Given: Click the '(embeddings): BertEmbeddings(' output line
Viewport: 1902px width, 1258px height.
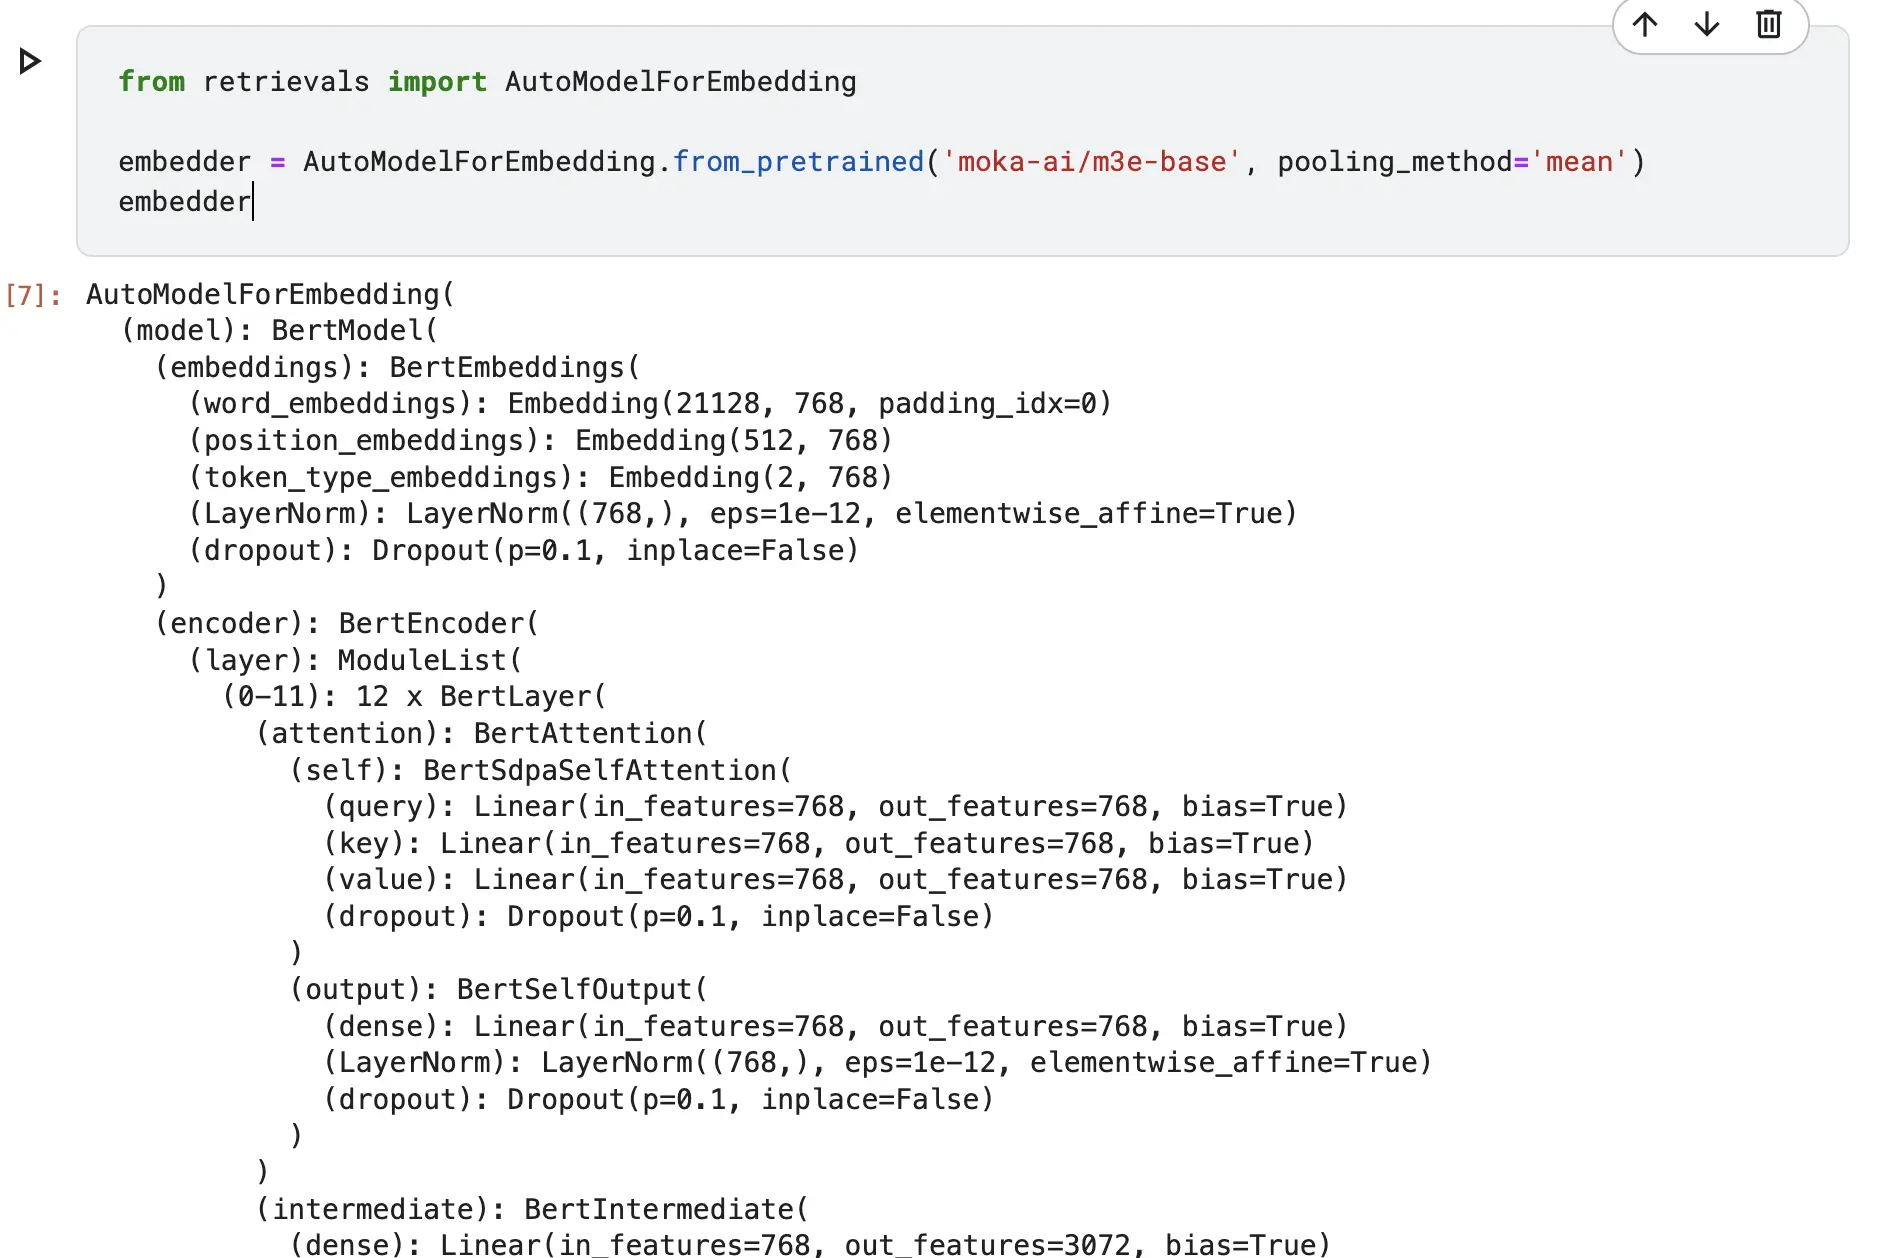Looking at the screenshot, I should [397, 368].
